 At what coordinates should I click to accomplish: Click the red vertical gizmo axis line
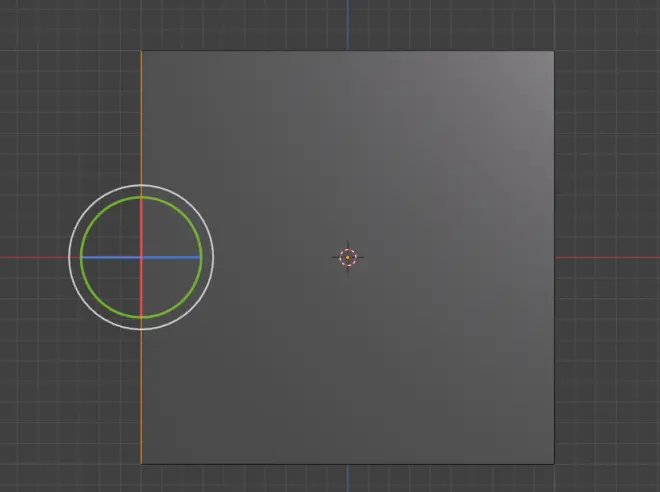[x=141, y=225]
